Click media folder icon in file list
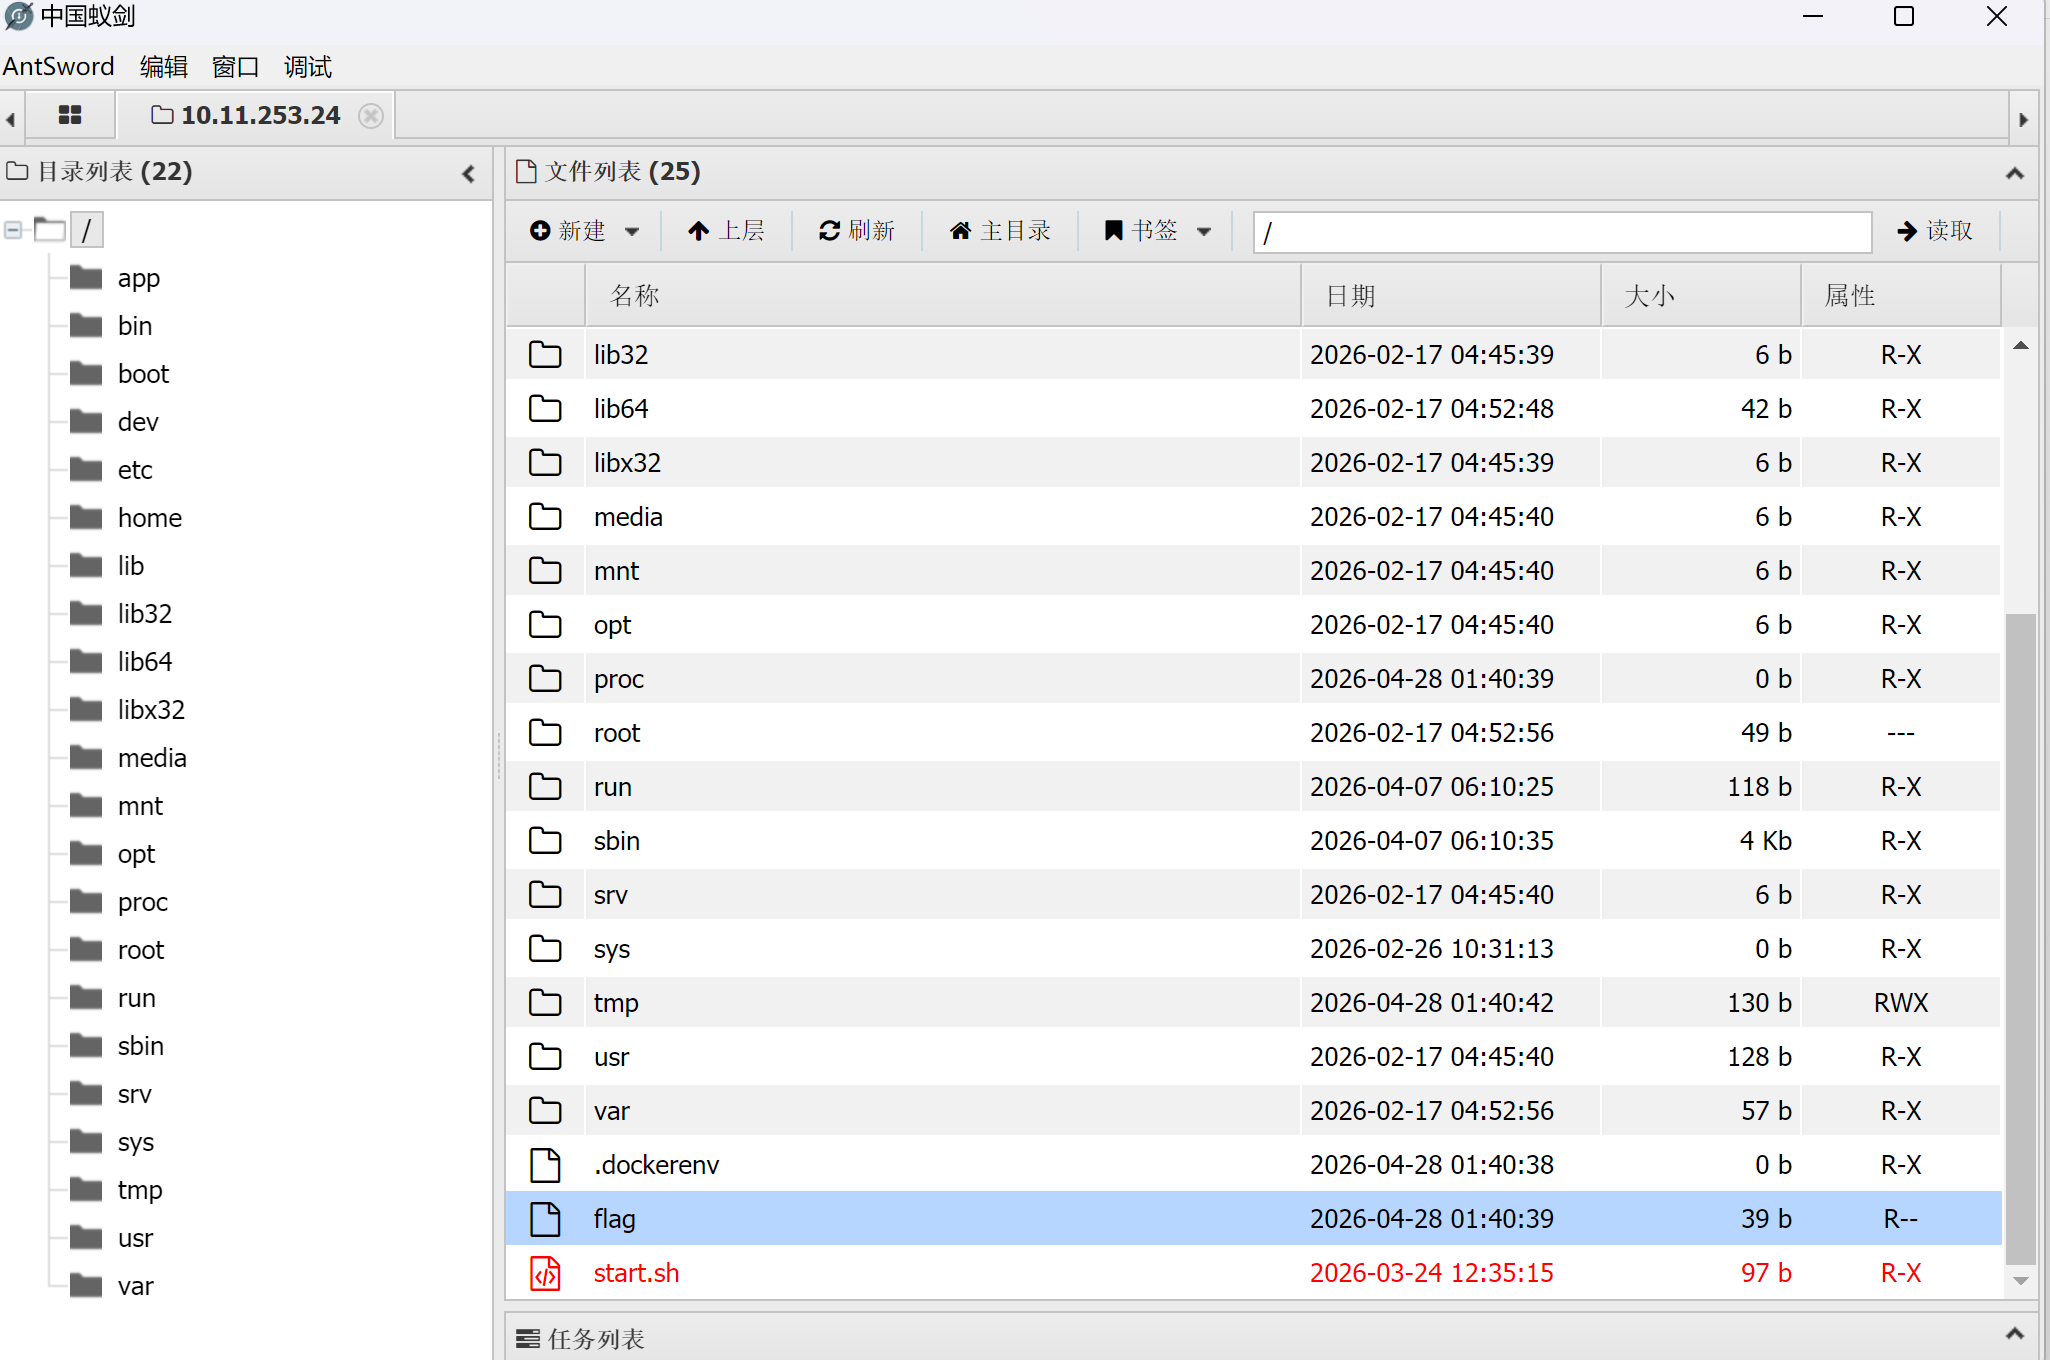Viewport: 2050px width, 1360px height. pos(545,516)
